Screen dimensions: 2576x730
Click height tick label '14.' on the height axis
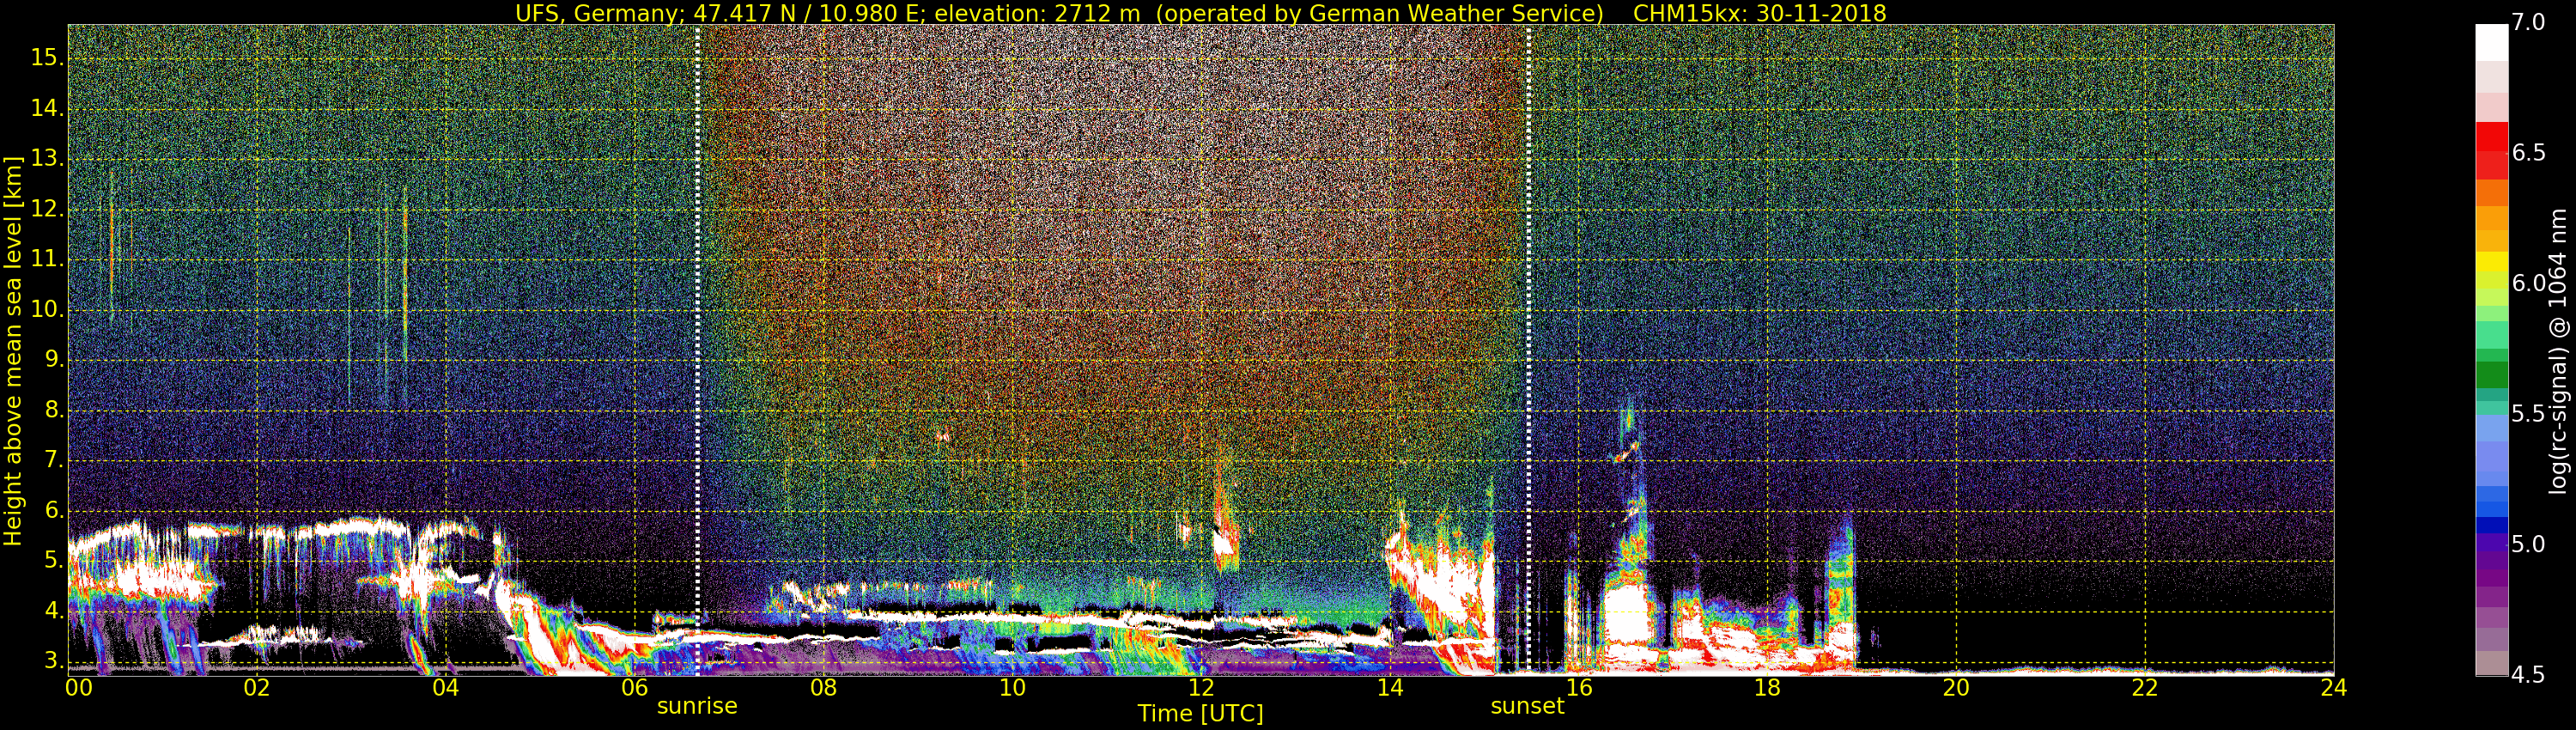[x=47, y=108]
